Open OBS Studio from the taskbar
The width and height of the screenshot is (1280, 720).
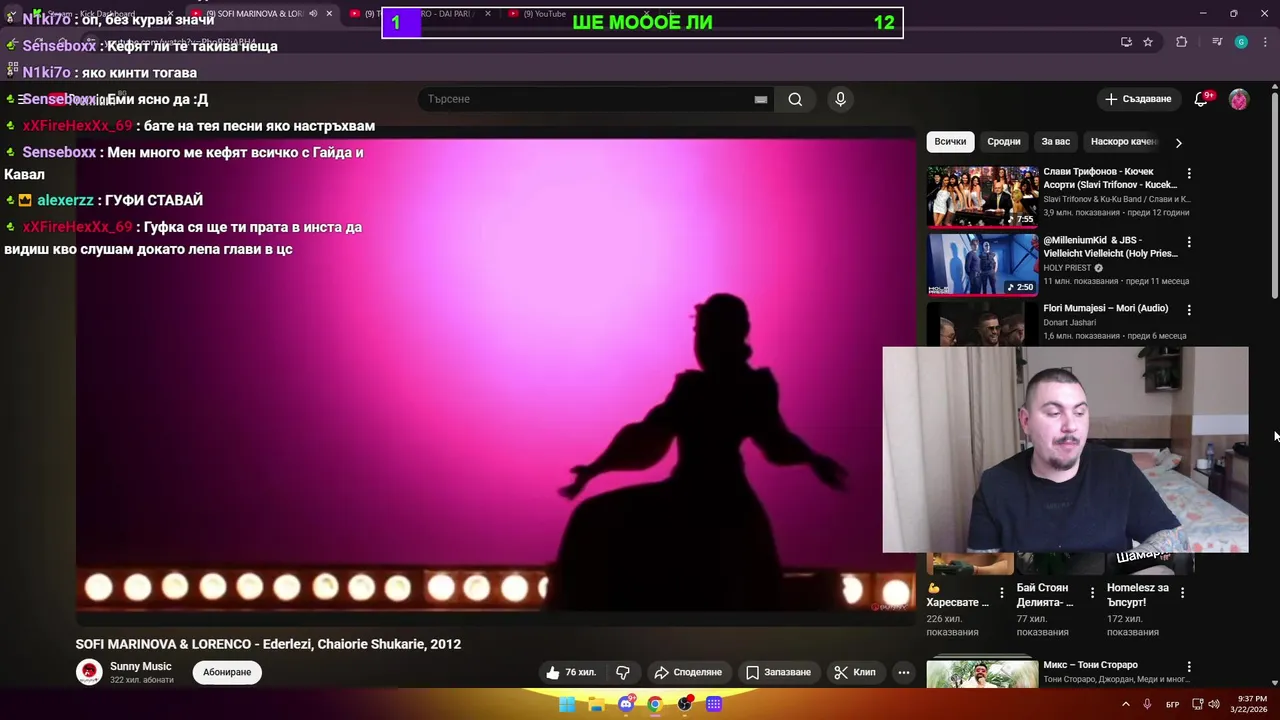coord(684,704)
